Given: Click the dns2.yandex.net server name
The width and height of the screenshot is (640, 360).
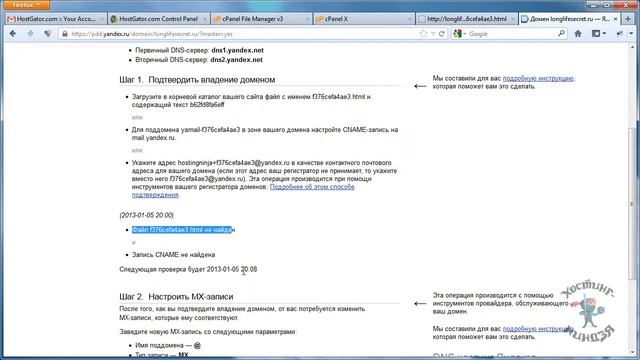Looking at the screenshot, I should [x=236, y=60].
